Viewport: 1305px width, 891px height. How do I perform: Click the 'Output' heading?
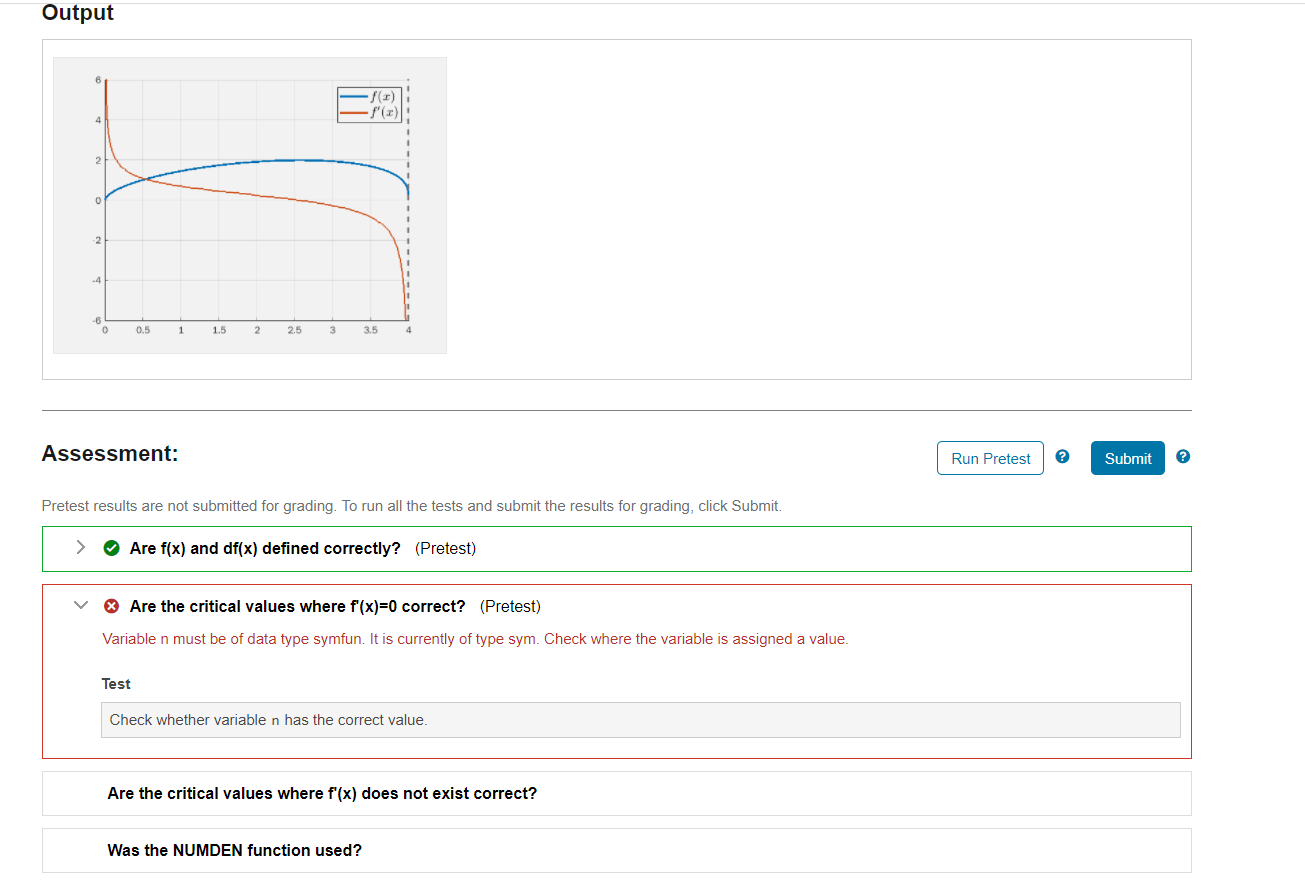pos(78,13)
